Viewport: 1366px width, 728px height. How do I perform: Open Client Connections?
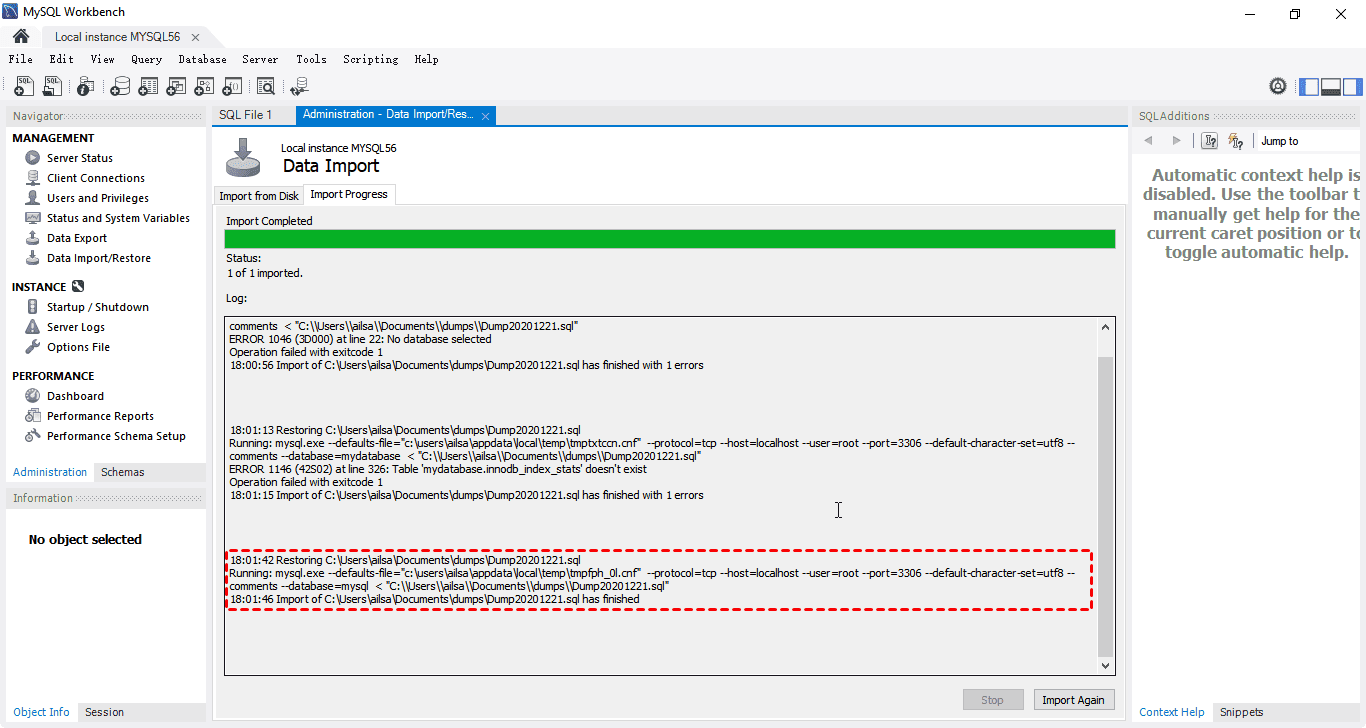point(96,178)
